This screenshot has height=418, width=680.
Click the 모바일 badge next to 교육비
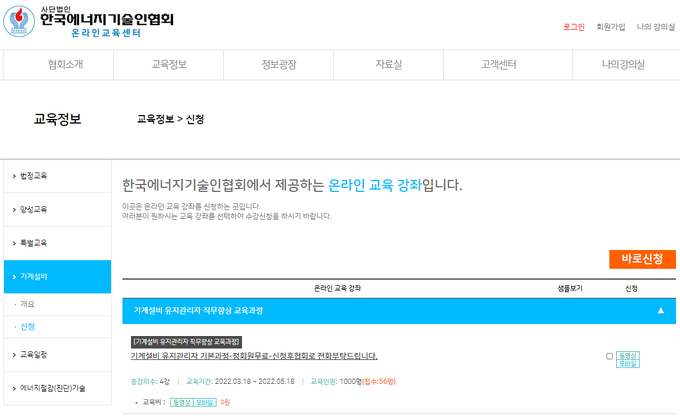pyautogui.click(x=204, y=402)
